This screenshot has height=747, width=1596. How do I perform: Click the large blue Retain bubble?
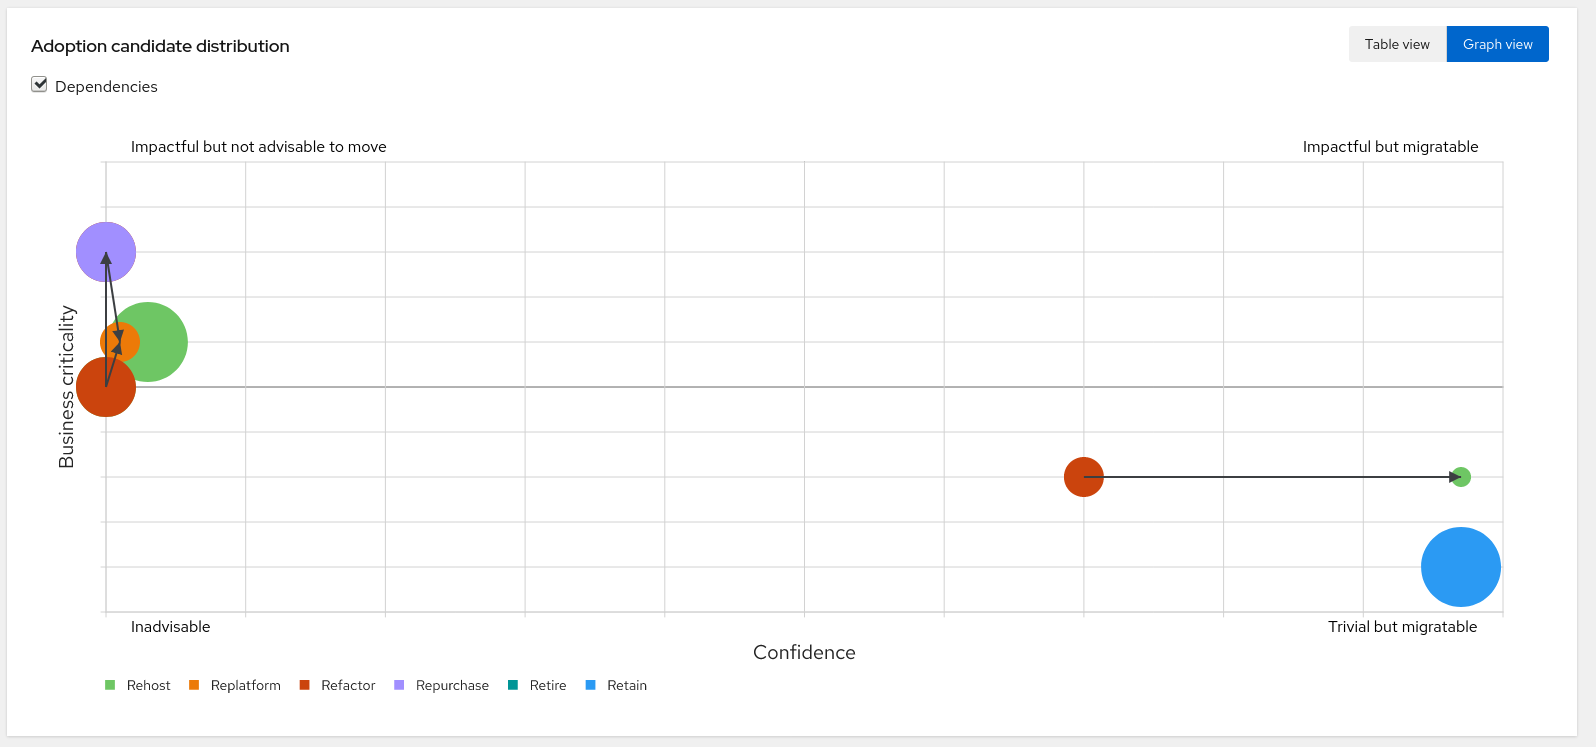point(1460,567)
